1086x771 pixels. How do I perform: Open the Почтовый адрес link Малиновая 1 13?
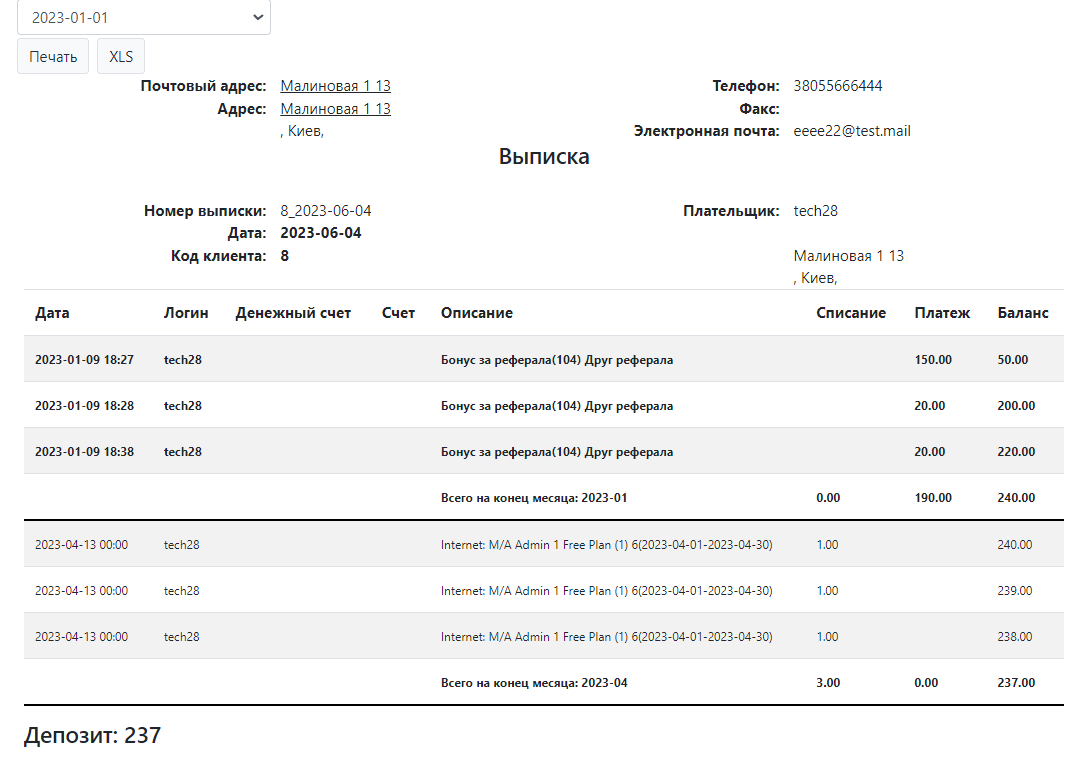click(335, 86)
